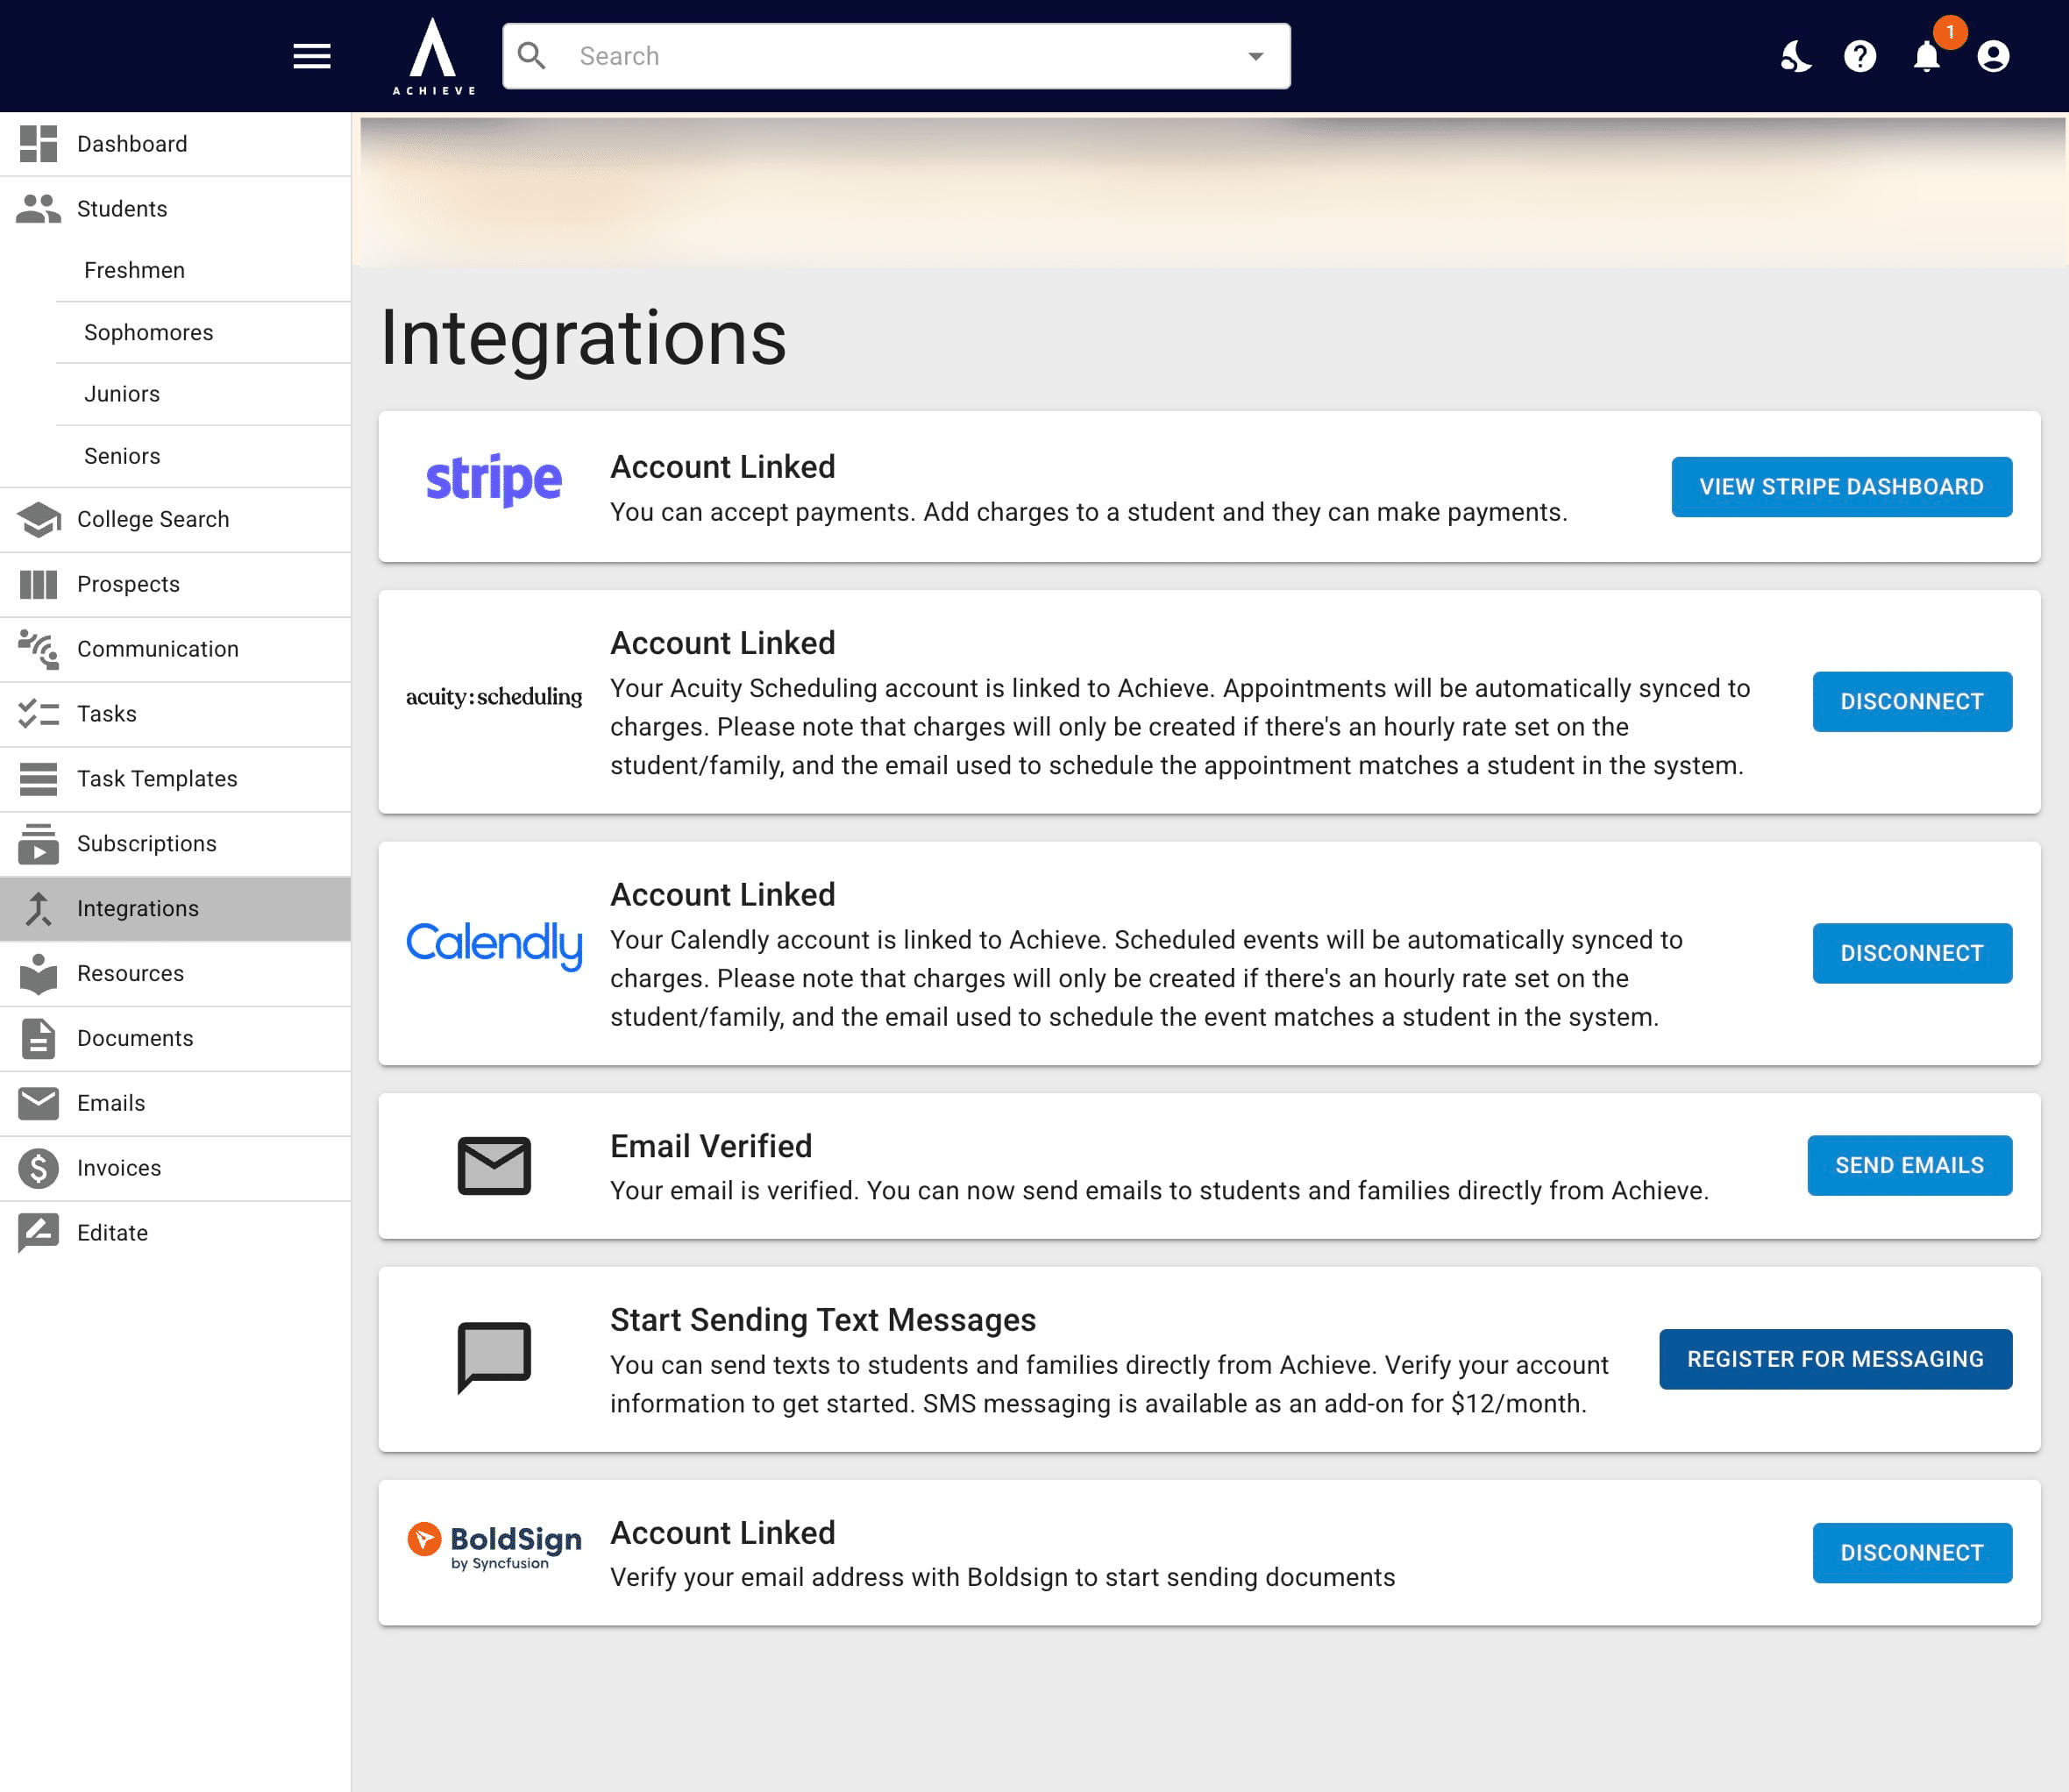Click the Send Emails button
This screenshot has width=2069, height=1792.
pyautogui.click(x=1909, y=1165)
